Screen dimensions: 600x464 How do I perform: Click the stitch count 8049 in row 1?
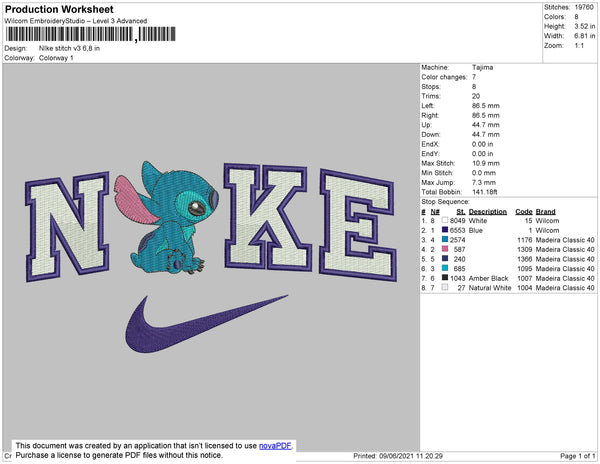(458, 221)
